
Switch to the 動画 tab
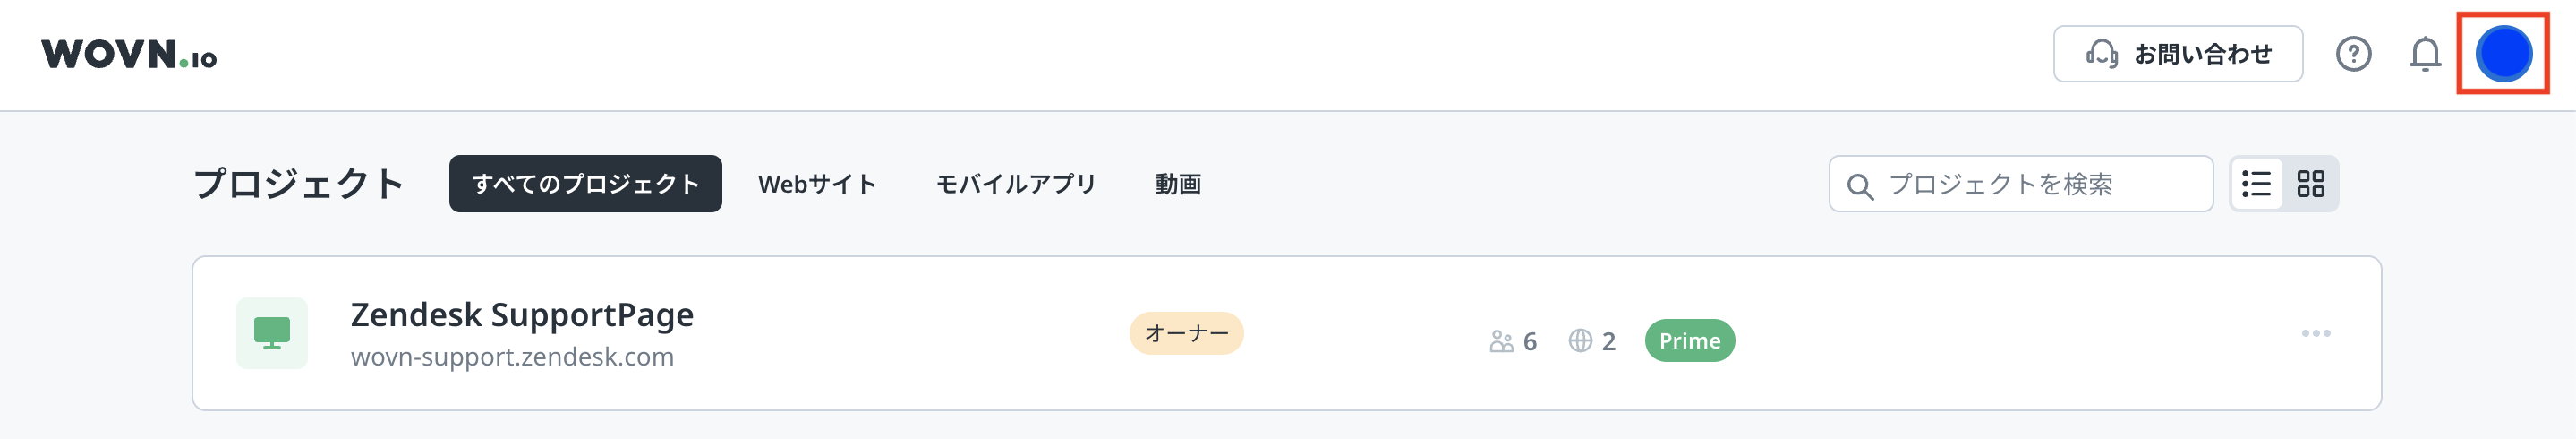(1178, 184)
